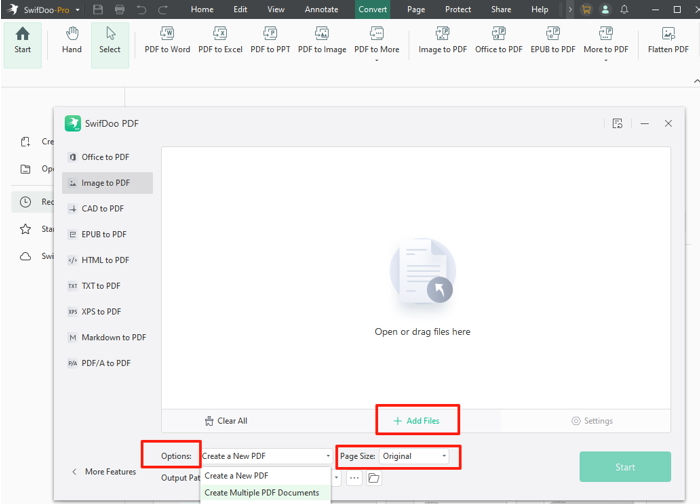Image resolution: width=700 pixels, height=504 pixels.
Task: Go back to More Features
Action: [x=105, y=472]
